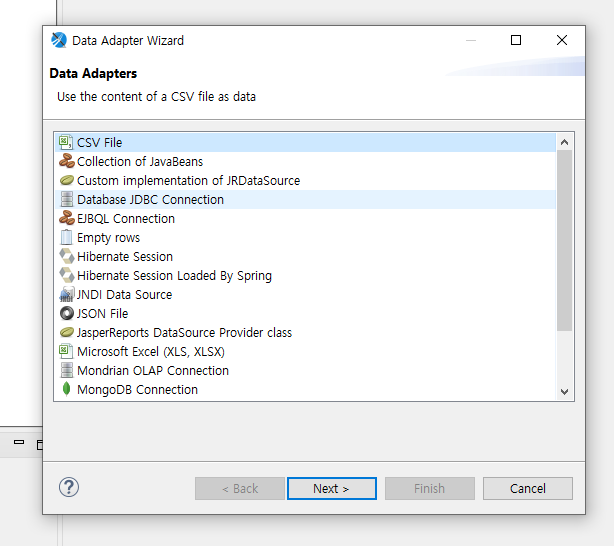This screenshot has height=546, width=614.
Task: Click the Hibernate Session cube icon
Action: [x=67, y=256]
